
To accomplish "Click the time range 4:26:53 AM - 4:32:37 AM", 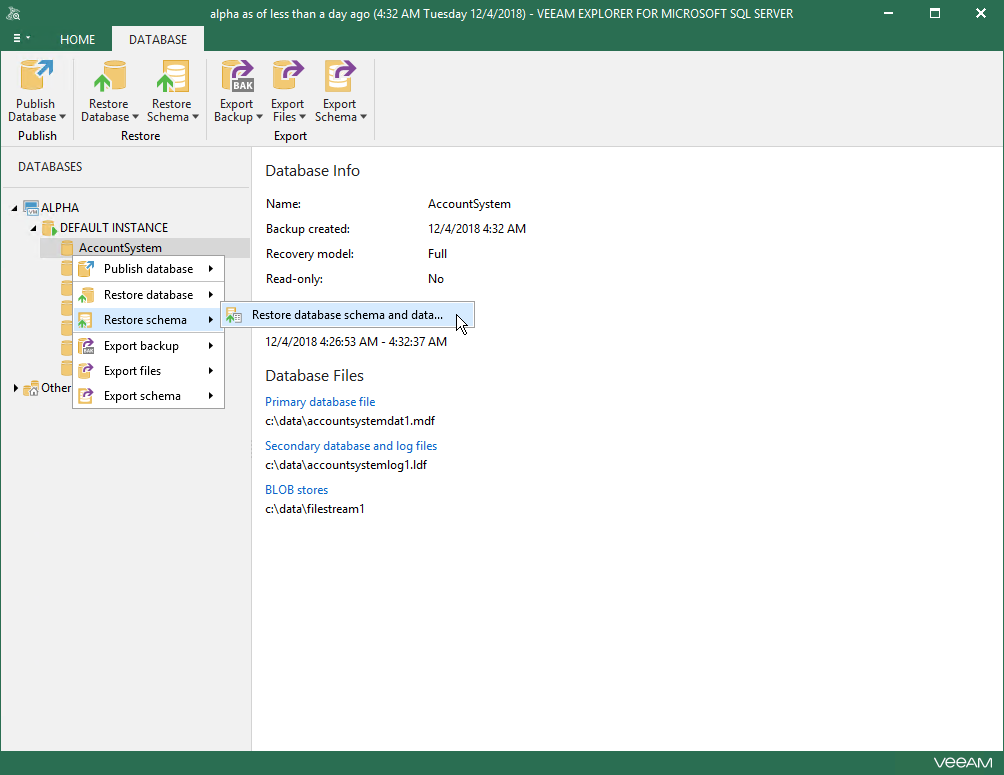I will point(356,341).
